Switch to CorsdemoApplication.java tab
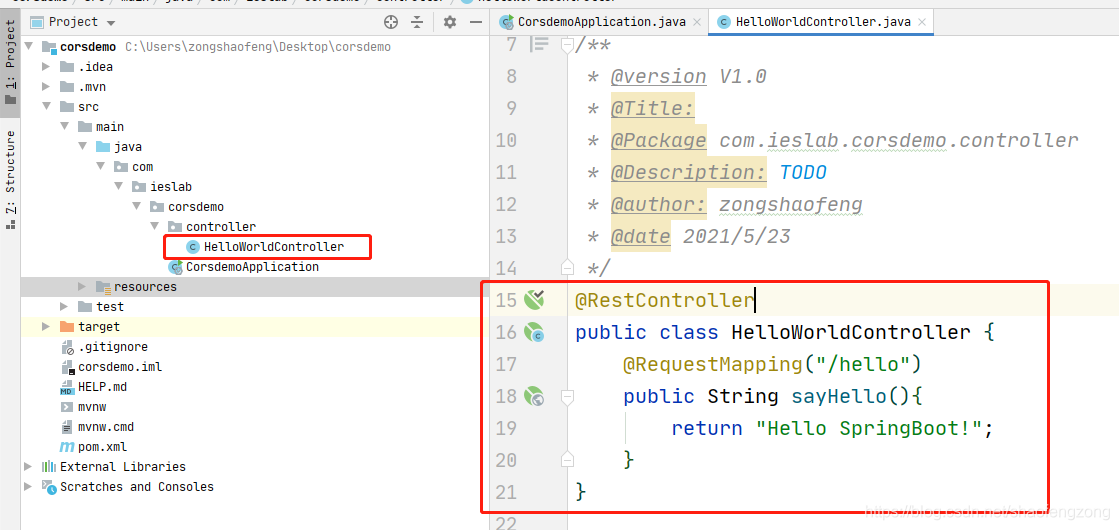The width and height of the screenshot is (1119, 530). click(x=601, y=21)
